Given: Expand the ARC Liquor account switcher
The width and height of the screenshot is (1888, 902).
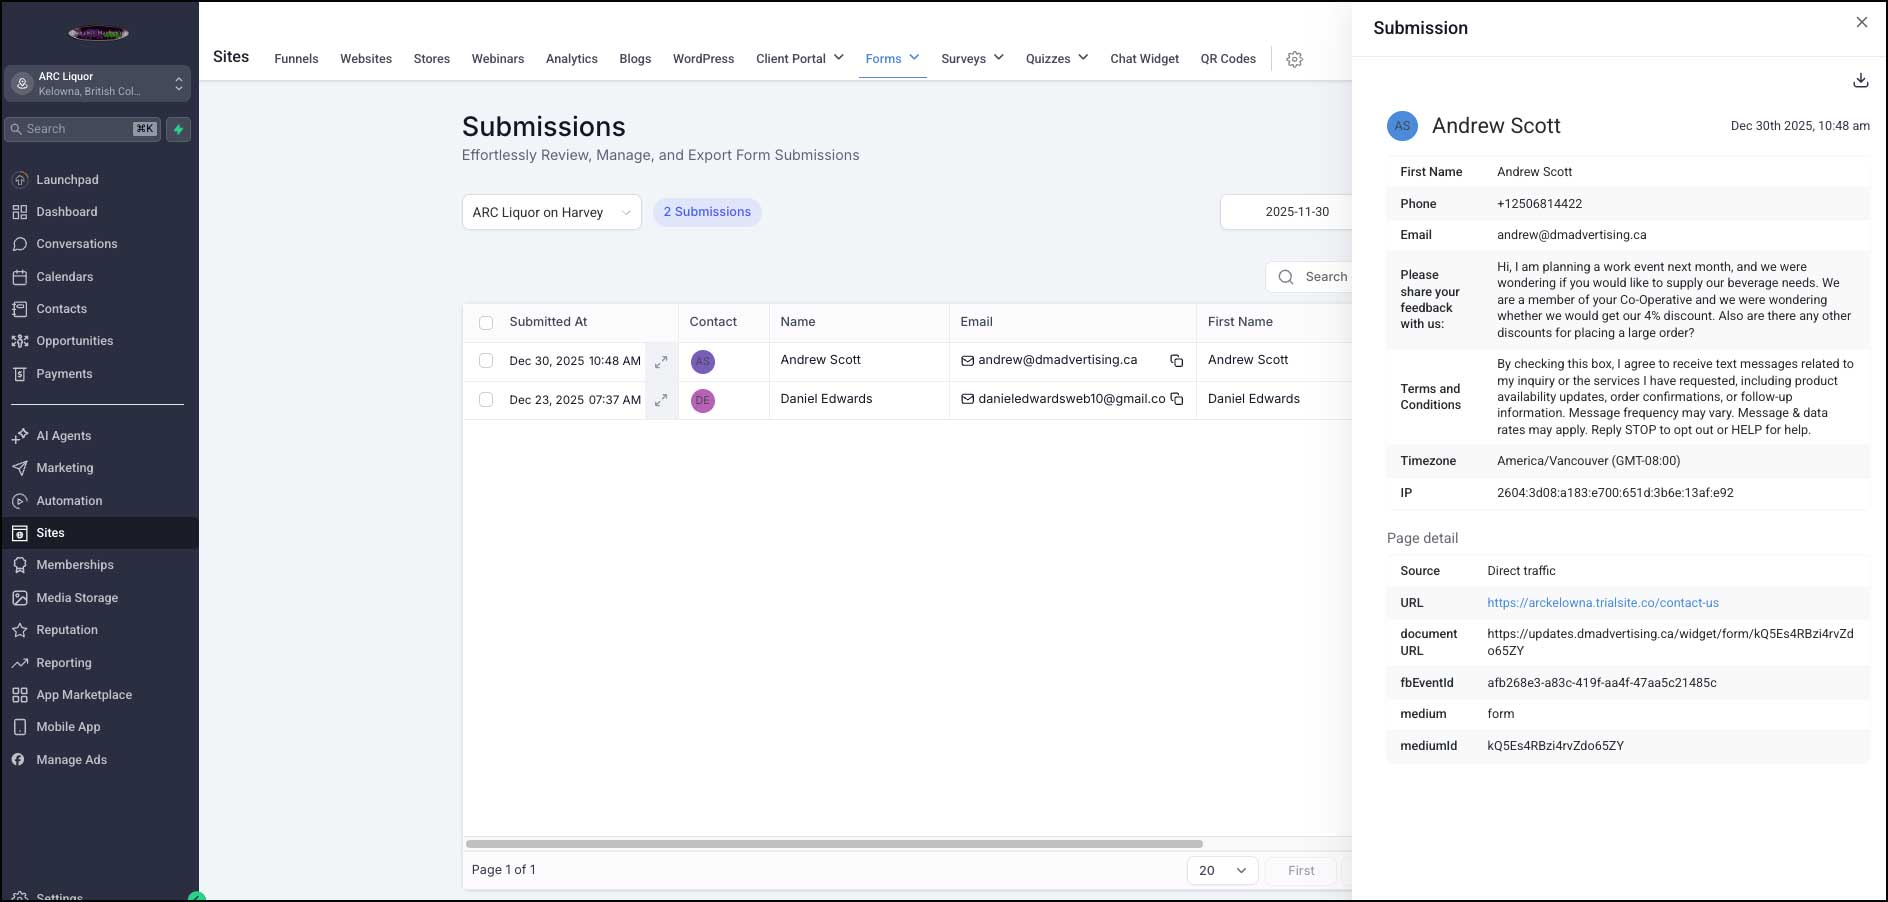Looking at the screenshot, I should (97, 84).
